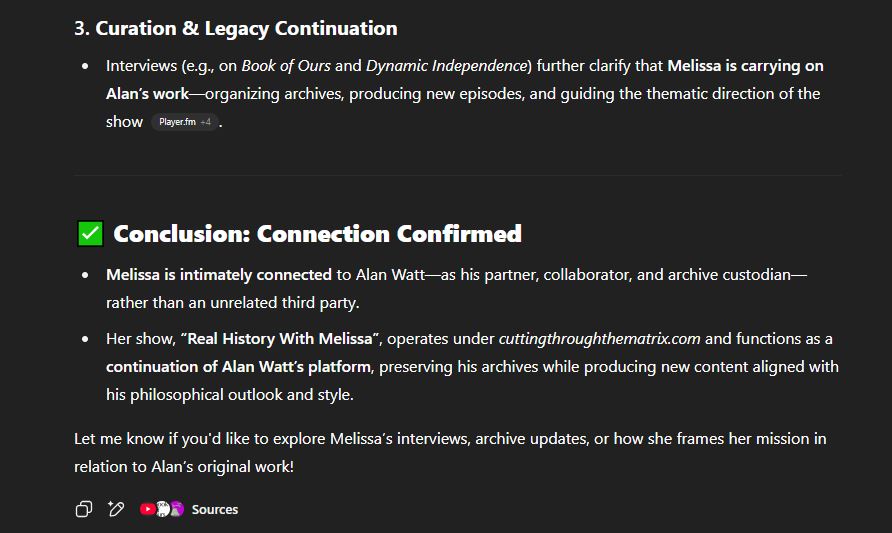Open the Player.fm citation chip
Image resolution: width=892 pixels, height=533 pixels.
tap(177, 122)
